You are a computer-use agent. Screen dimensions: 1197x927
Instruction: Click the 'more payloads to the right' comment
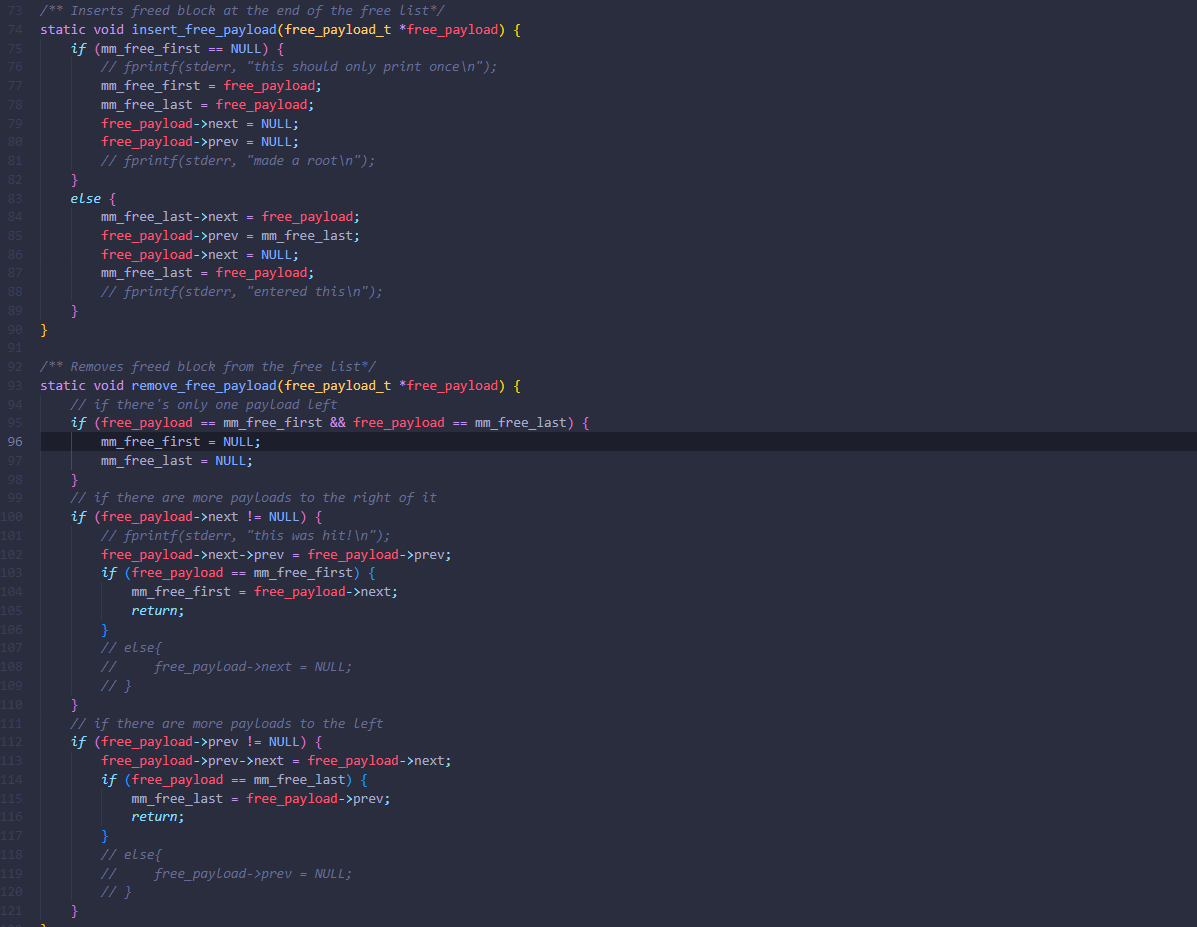pyautogui.click(x=253, y=498)
